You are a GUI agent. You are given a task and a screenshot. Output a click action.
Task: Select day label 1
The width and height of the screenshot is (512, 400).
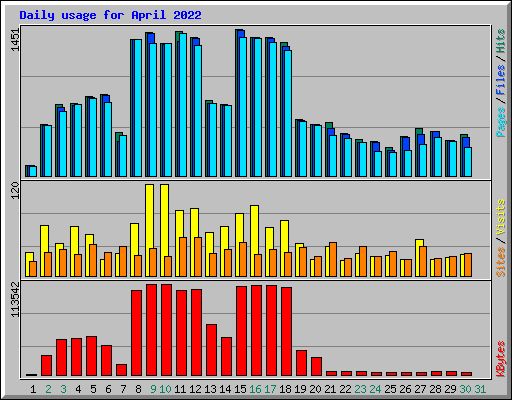tap(33, 389)
